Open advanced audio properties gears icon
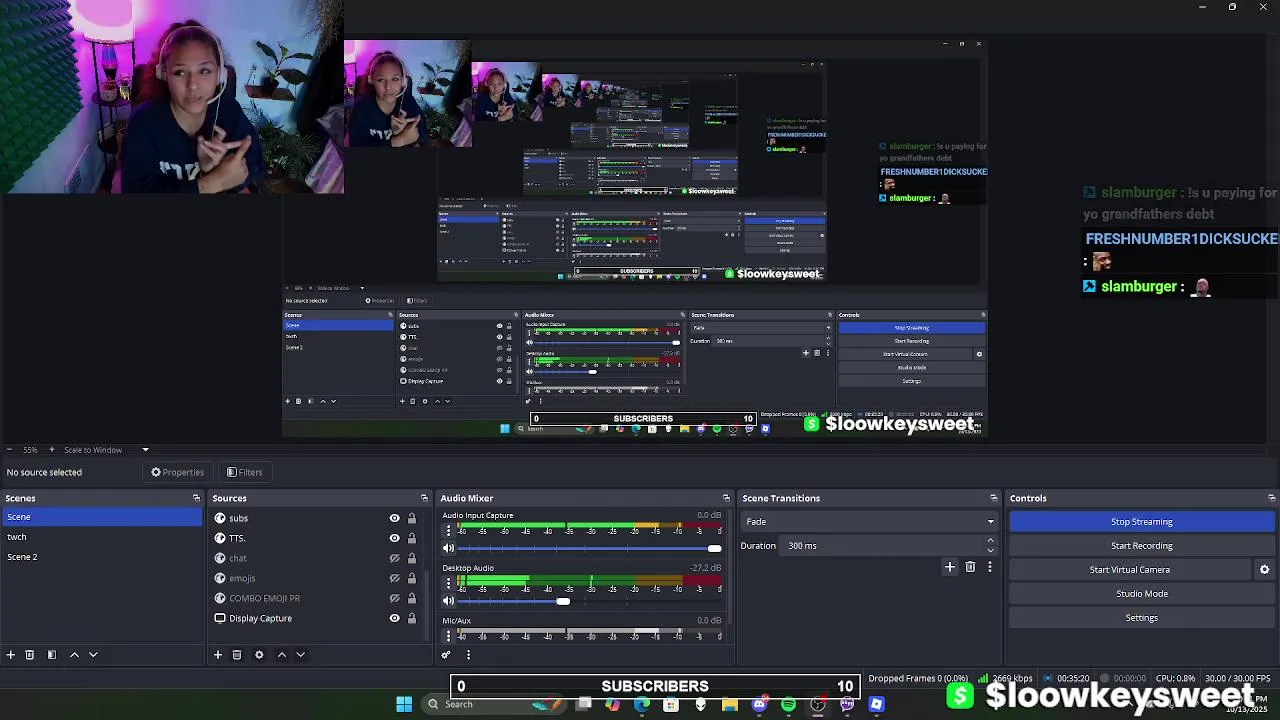The image size is (1280, 720). 446,655
